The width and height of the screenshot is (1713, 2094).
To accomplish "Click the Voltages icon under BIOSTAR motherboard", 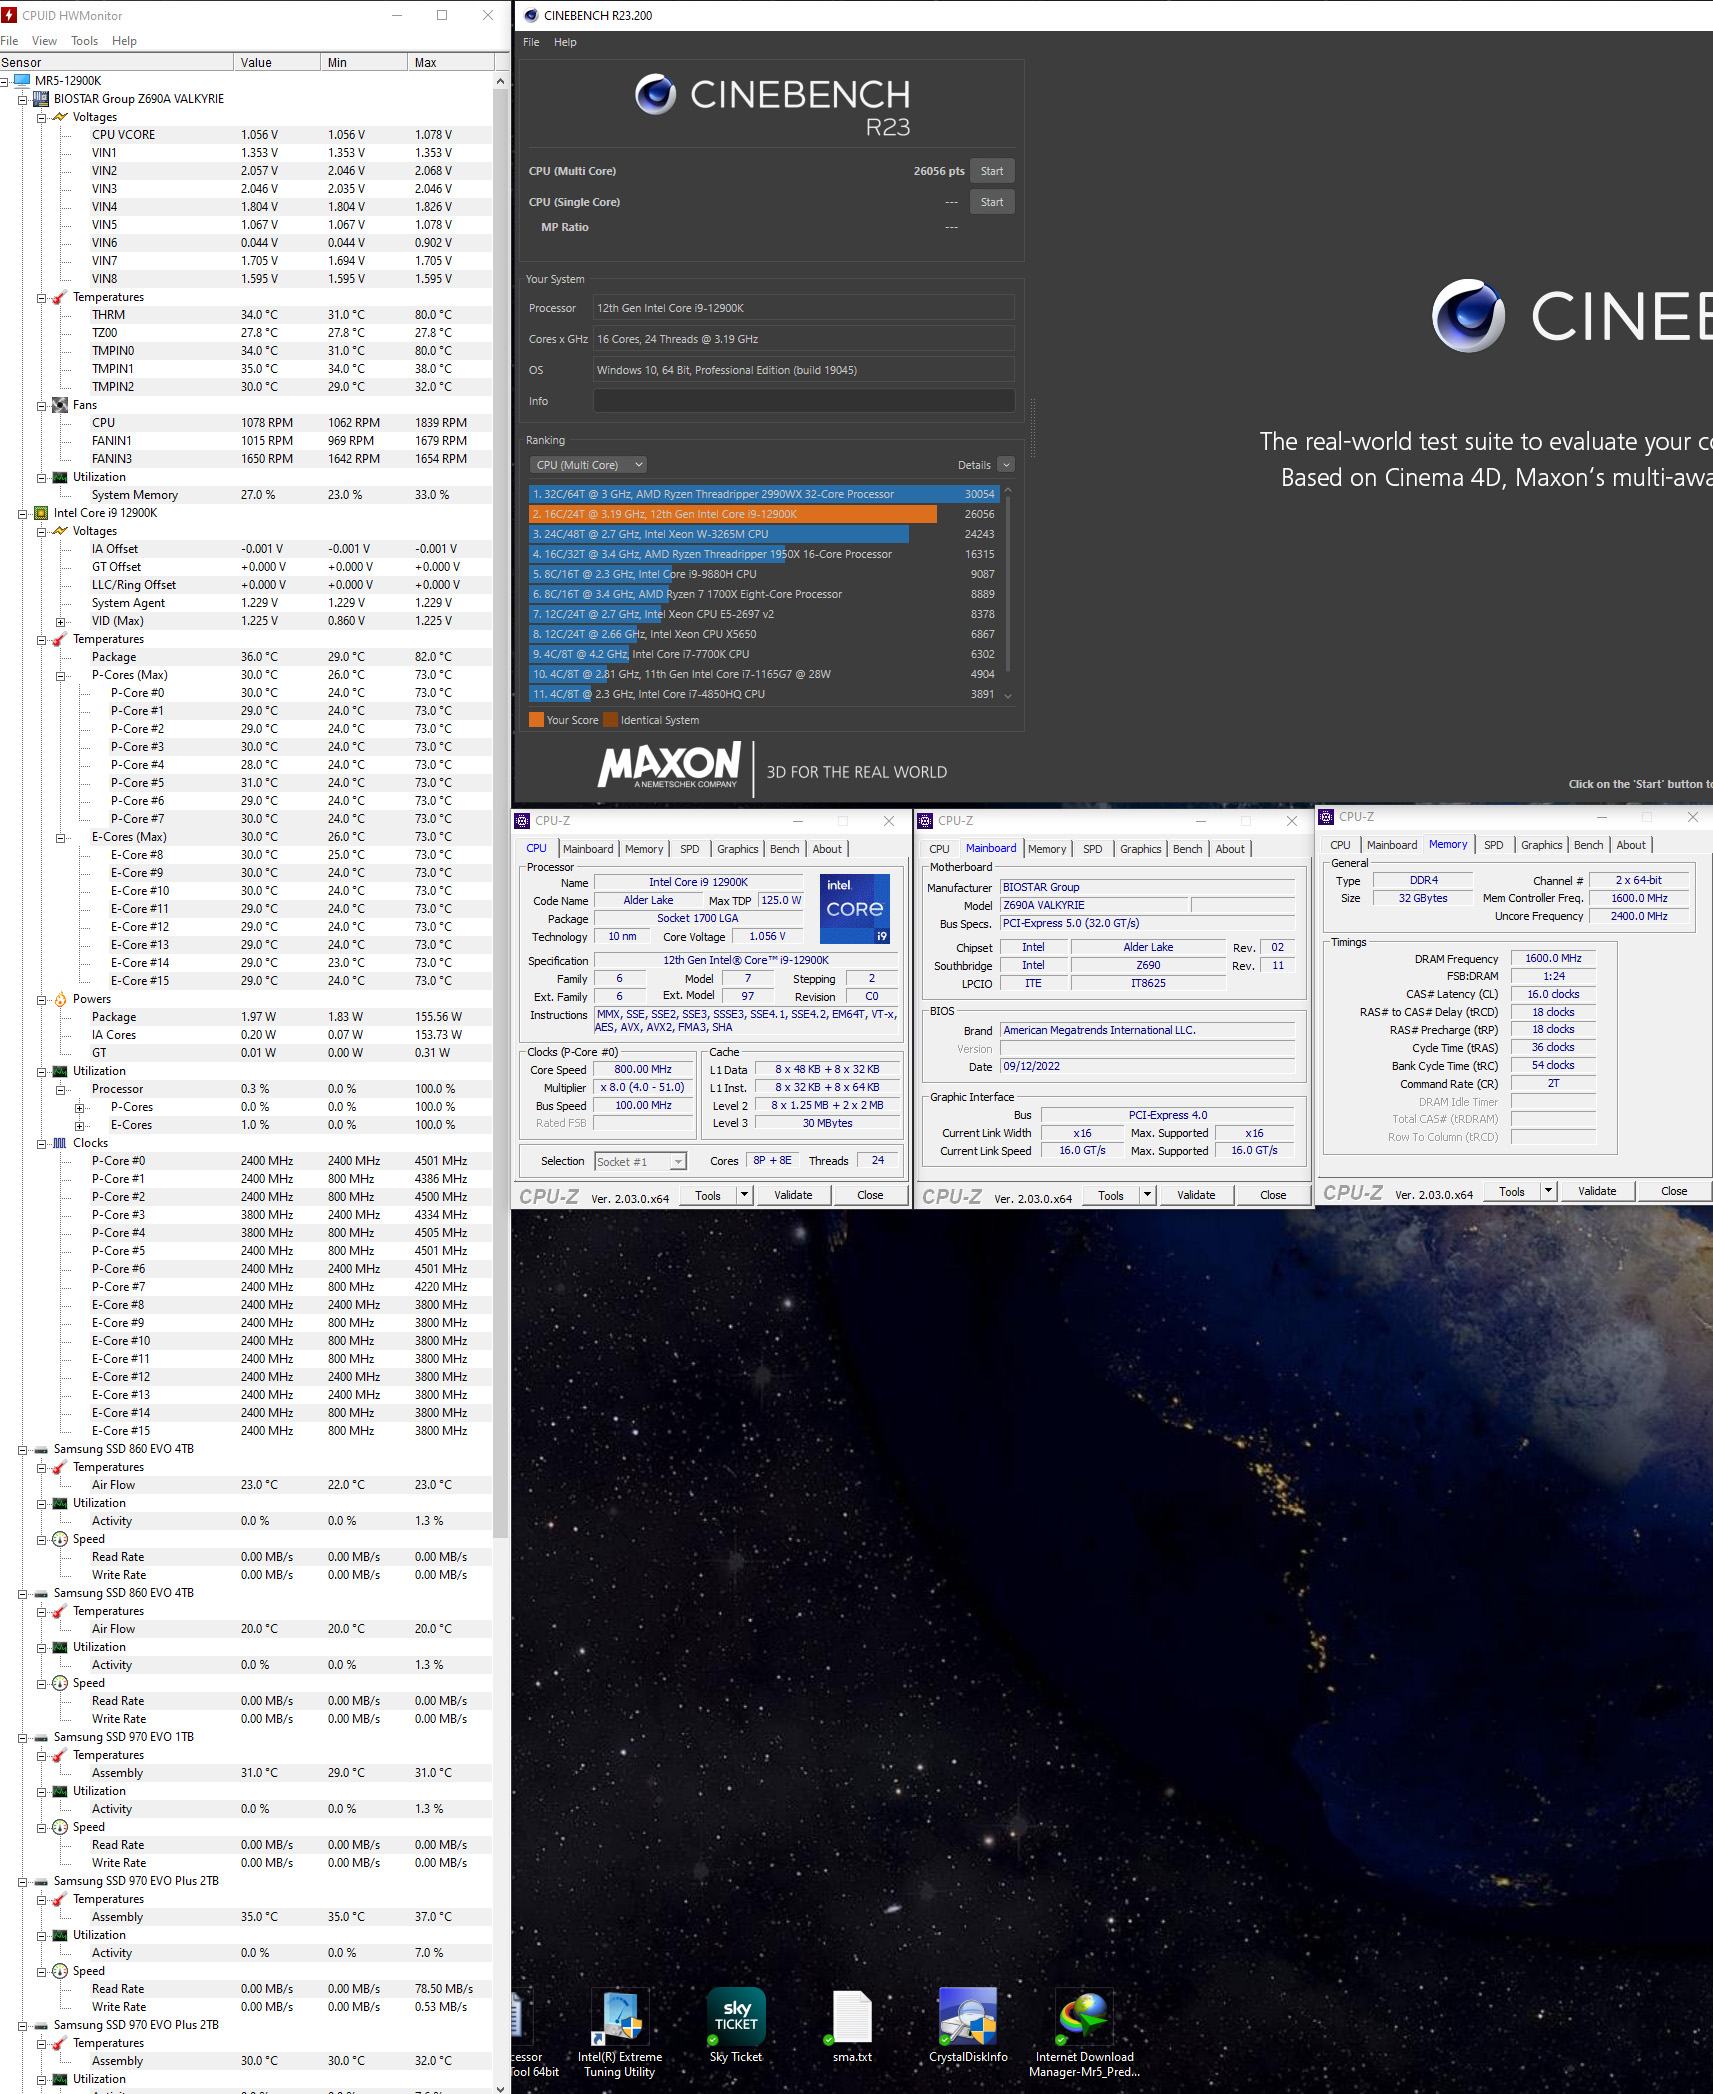I will point(60,117).
